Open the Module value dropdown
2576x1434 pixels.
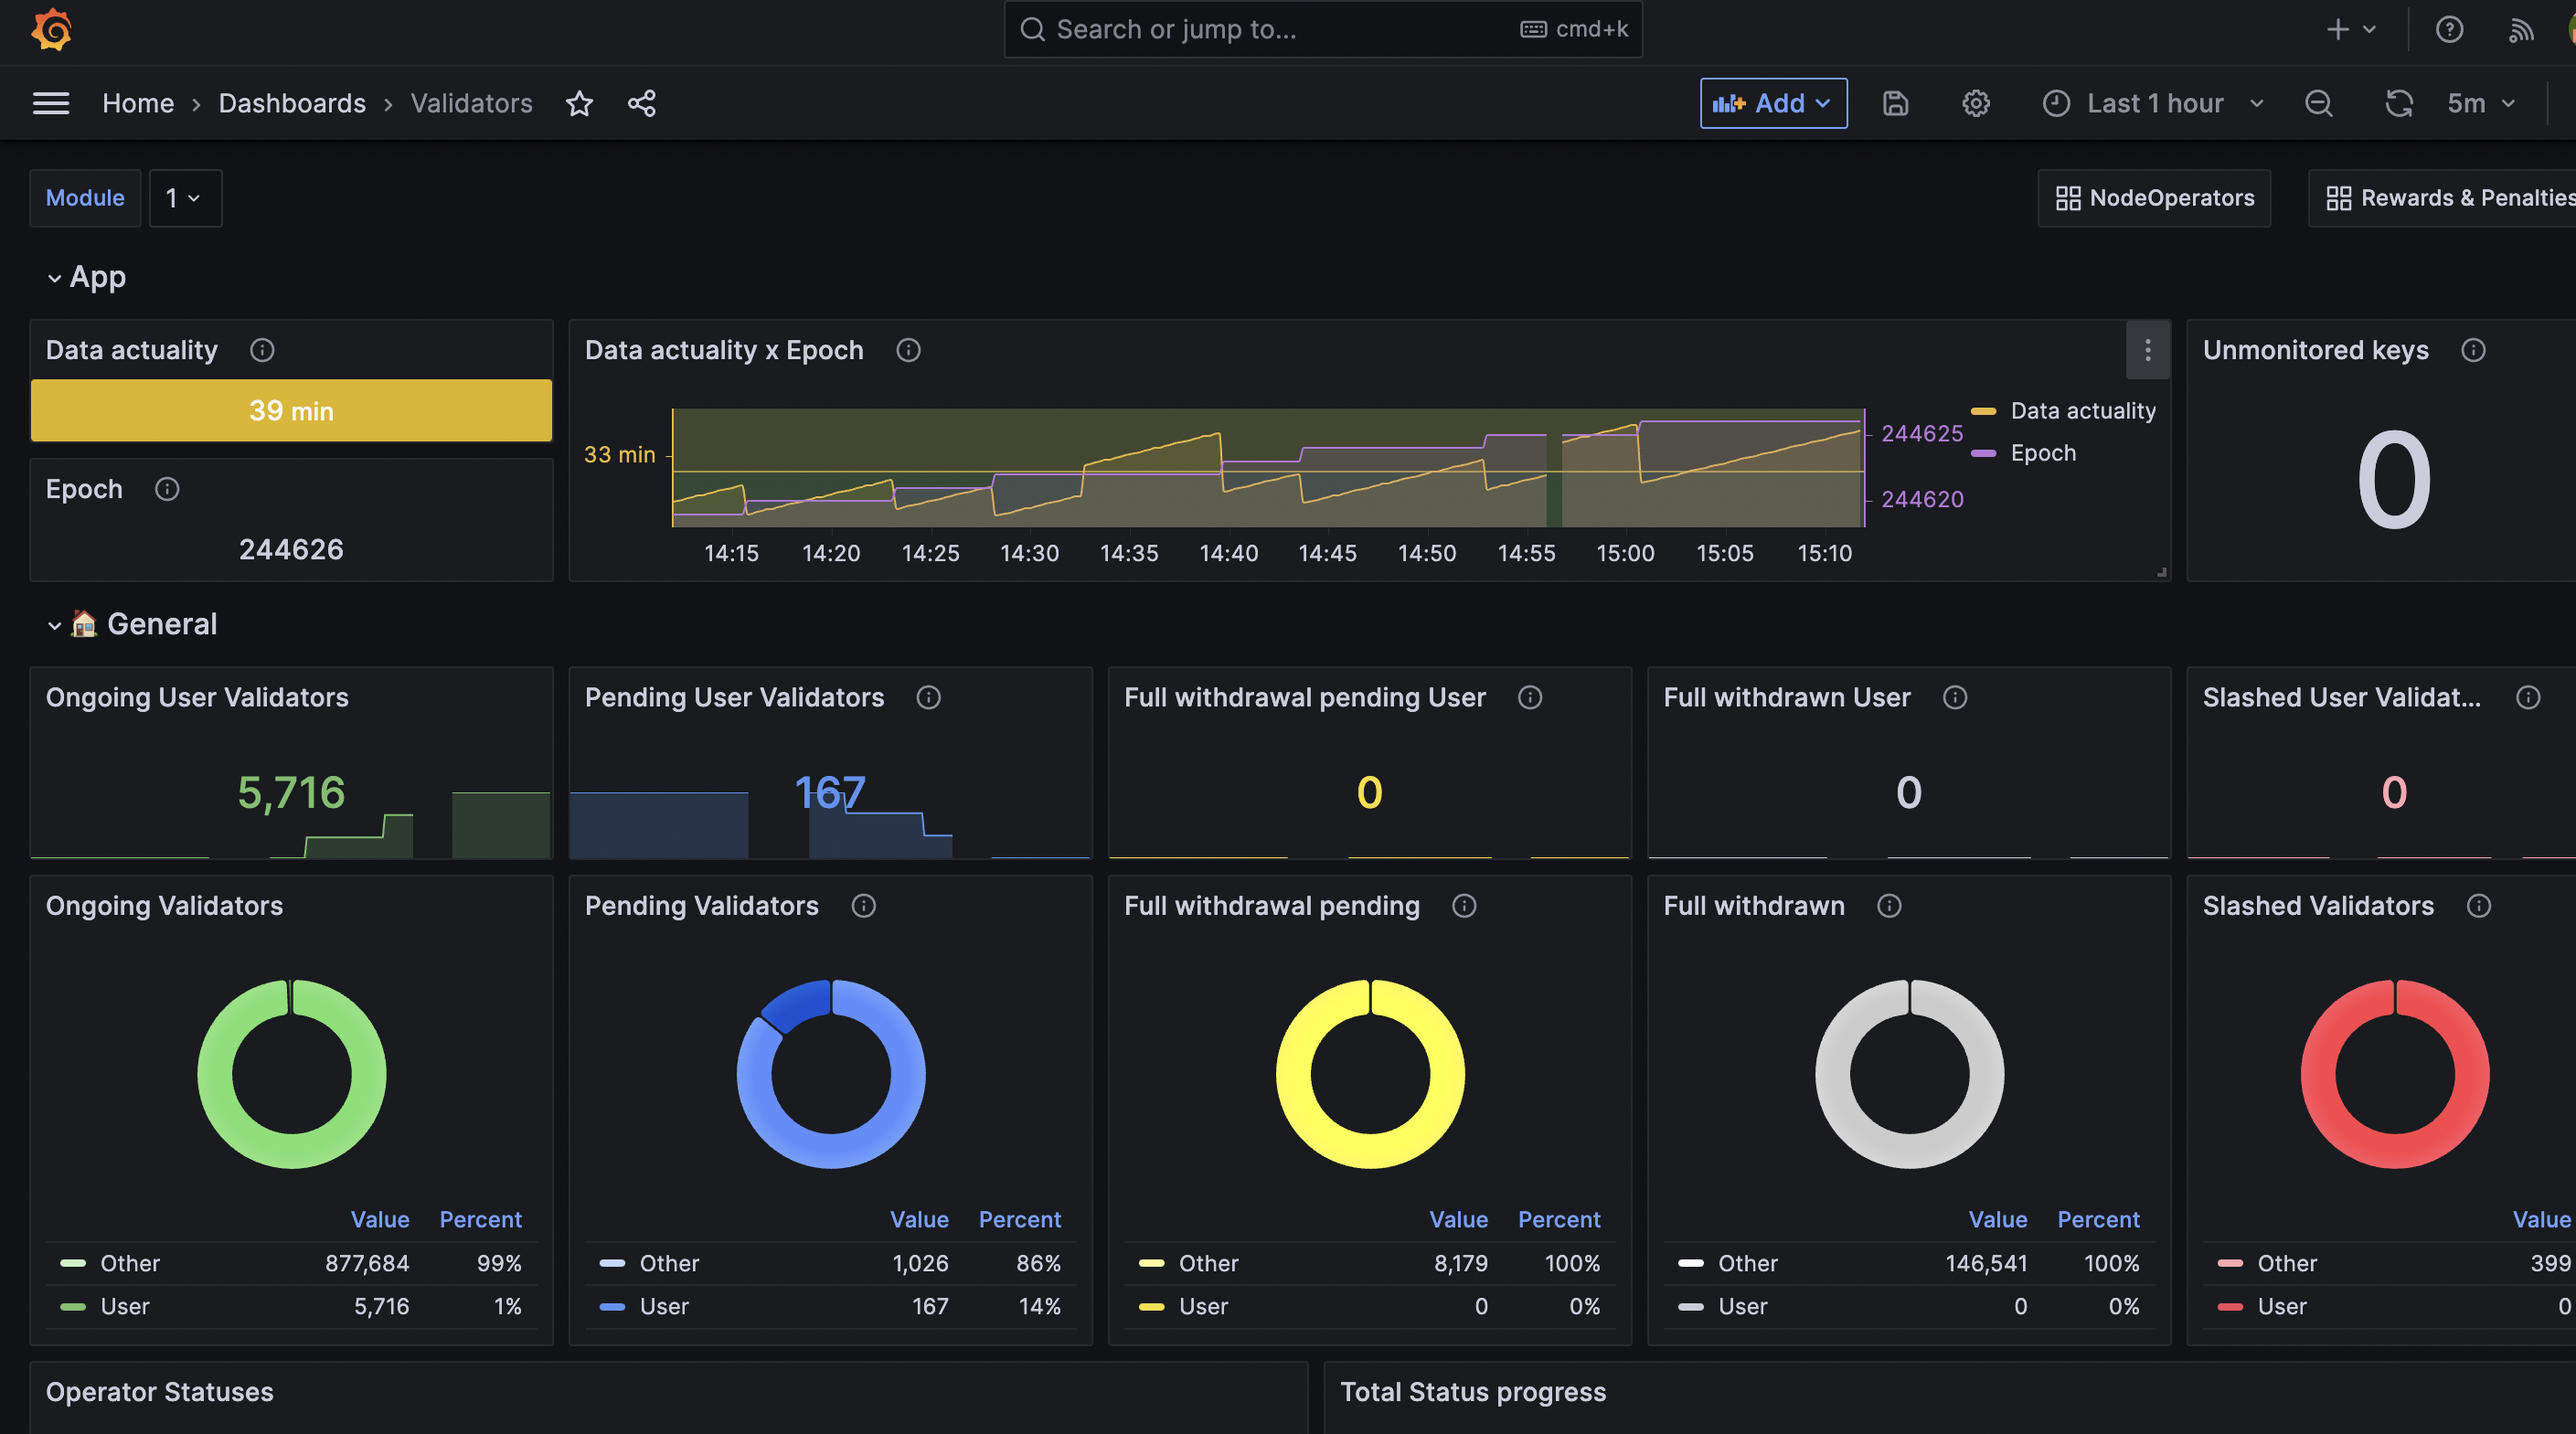click(x=185, y=198)
